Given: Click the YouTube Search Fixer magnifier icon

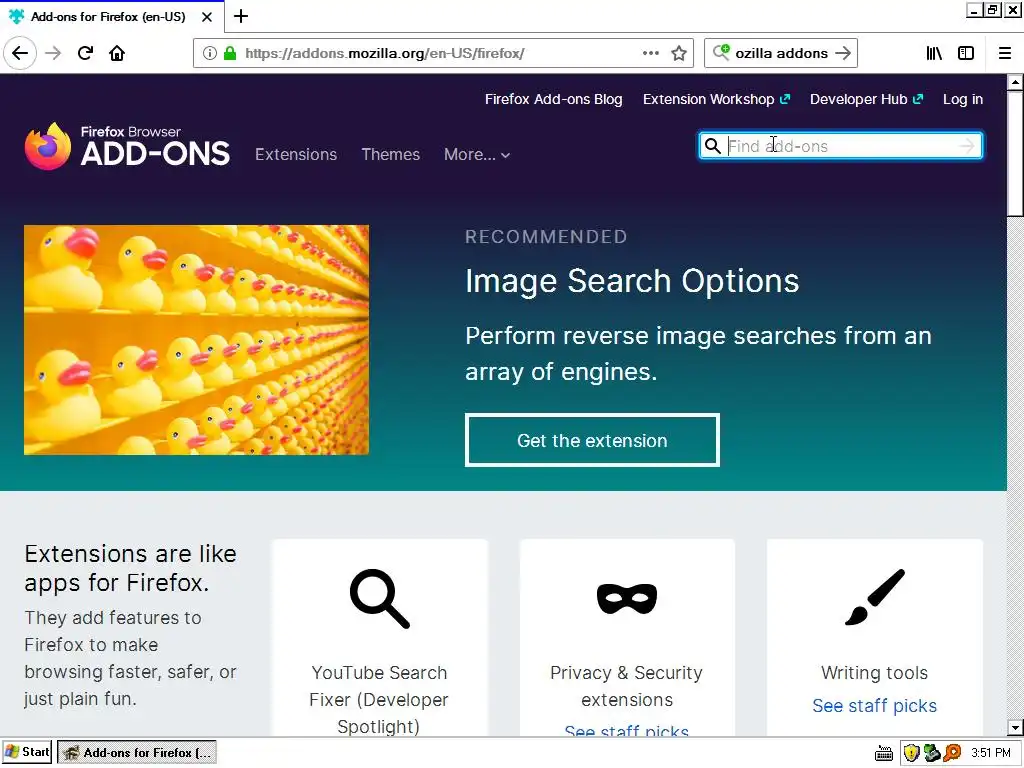Looking at the screenshot, I should point(379,598).
